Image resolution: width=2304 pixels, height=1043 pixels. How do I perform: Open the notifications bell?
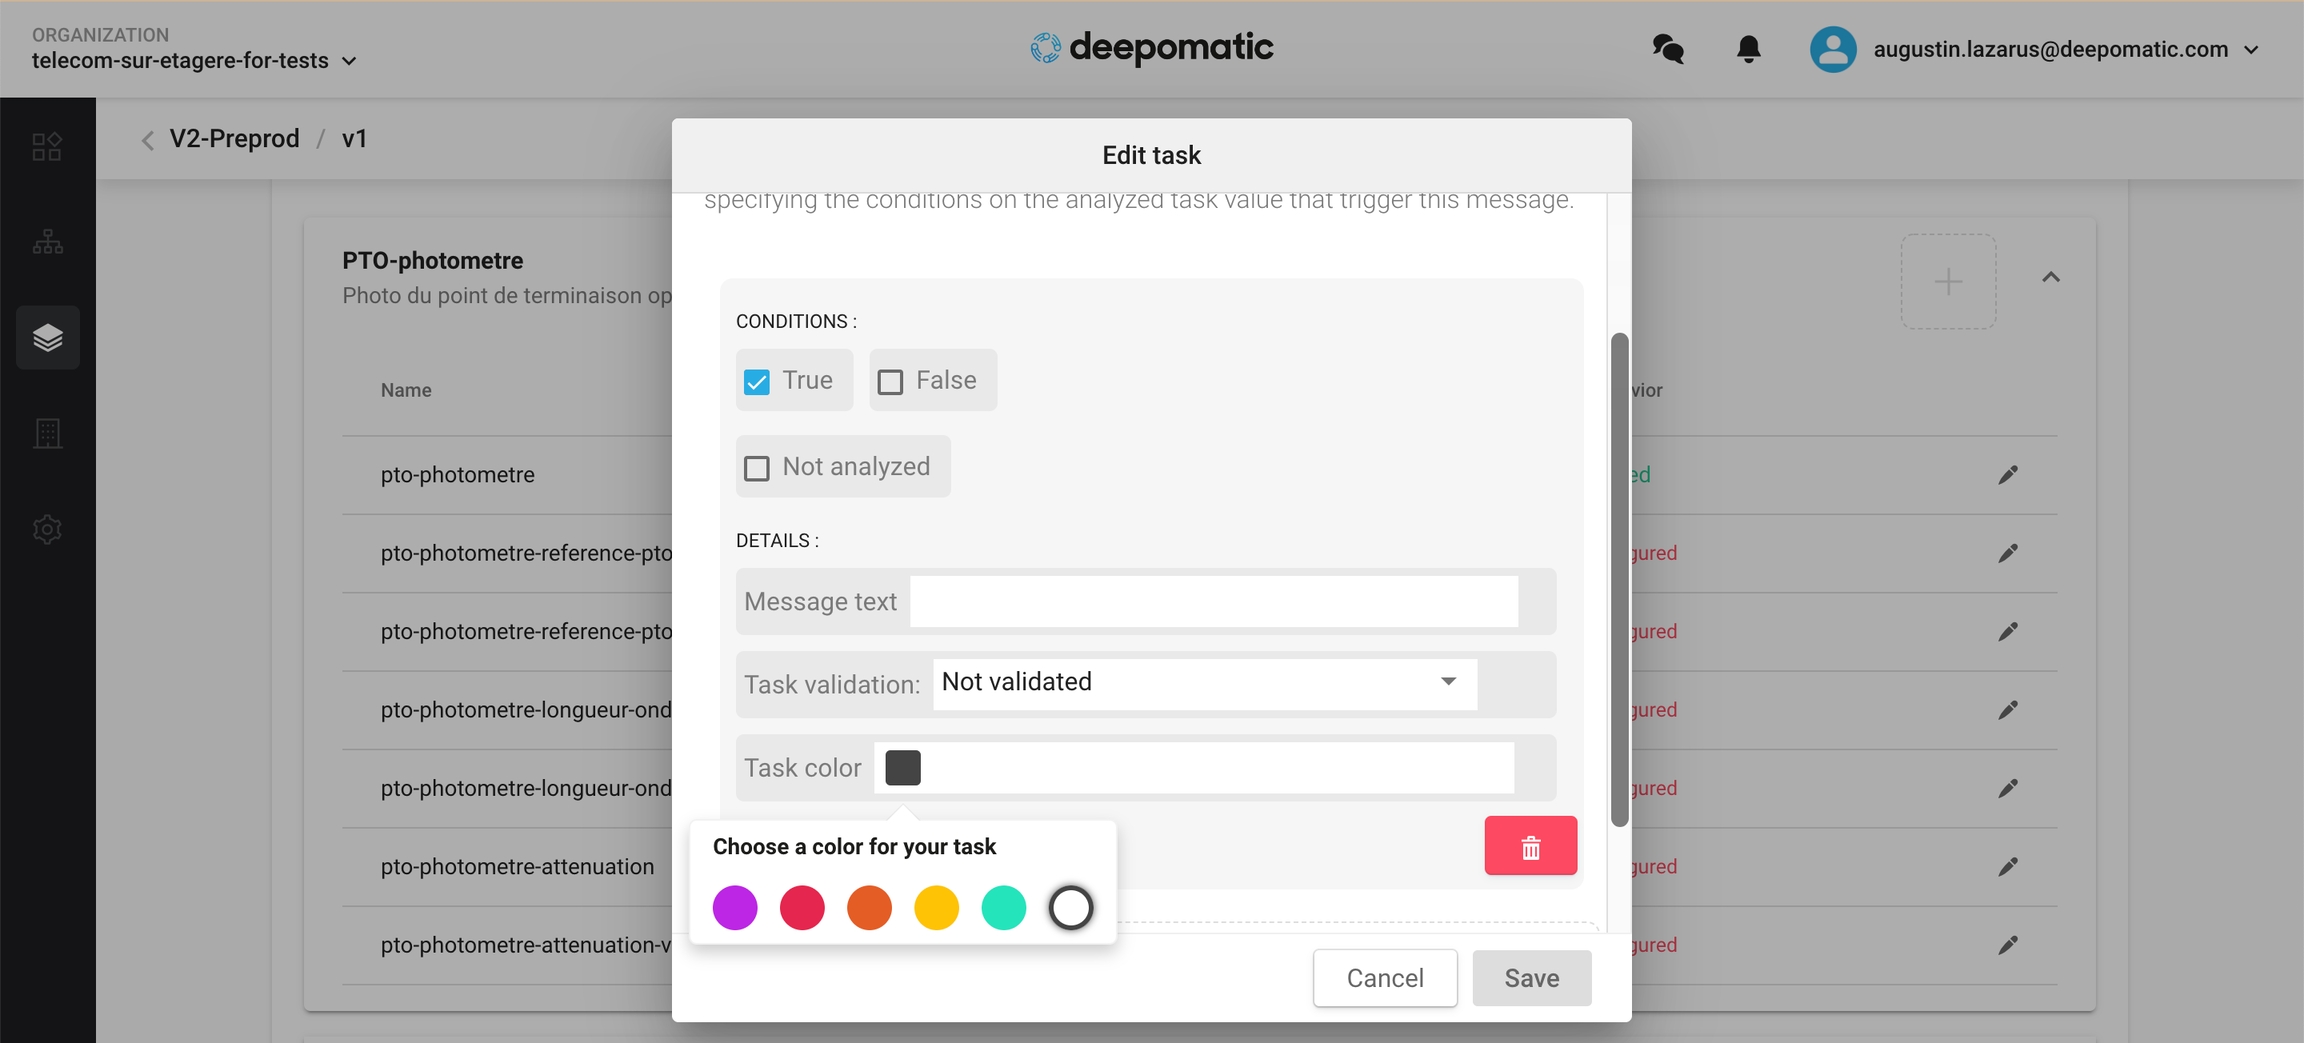[x=1747, y=49]
